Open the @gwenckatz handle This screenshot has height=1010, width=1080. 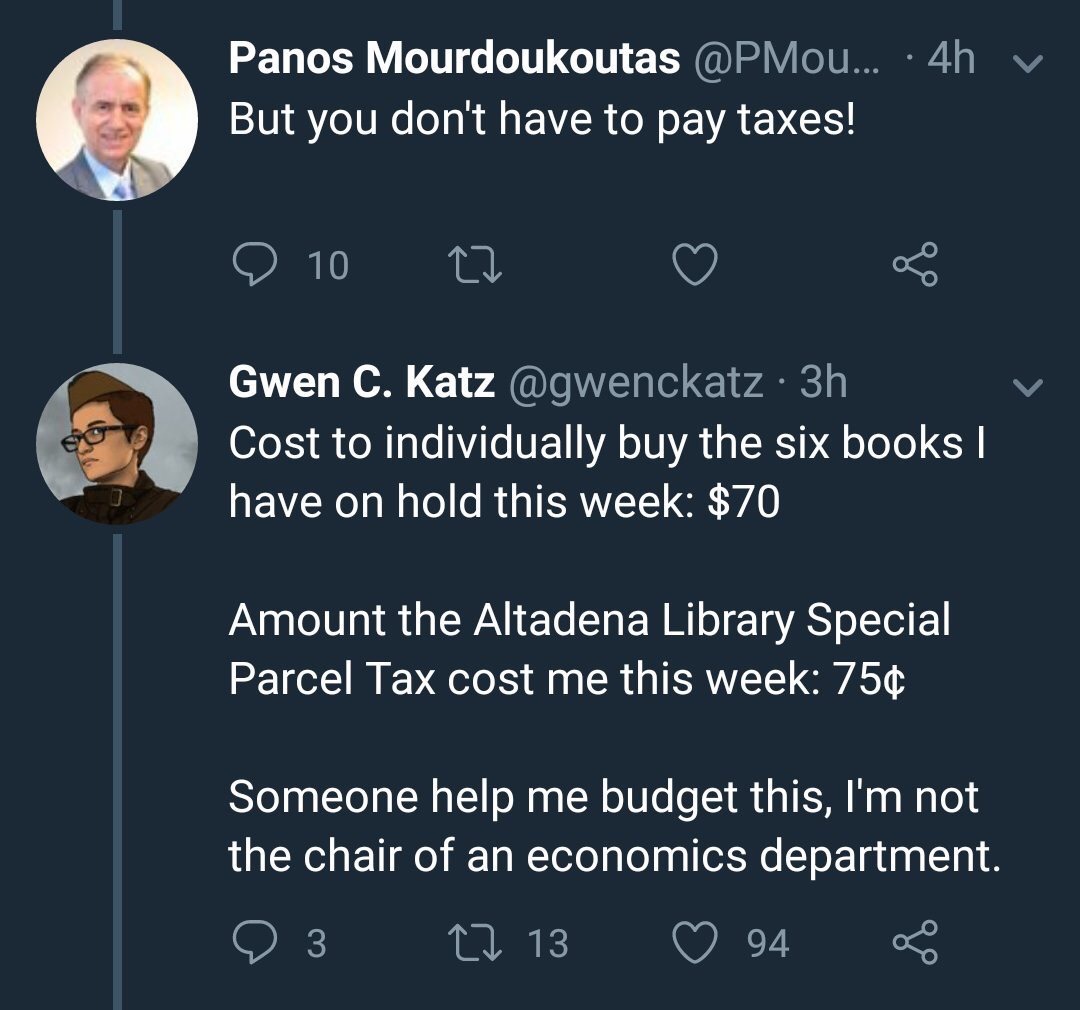[637, 382]
